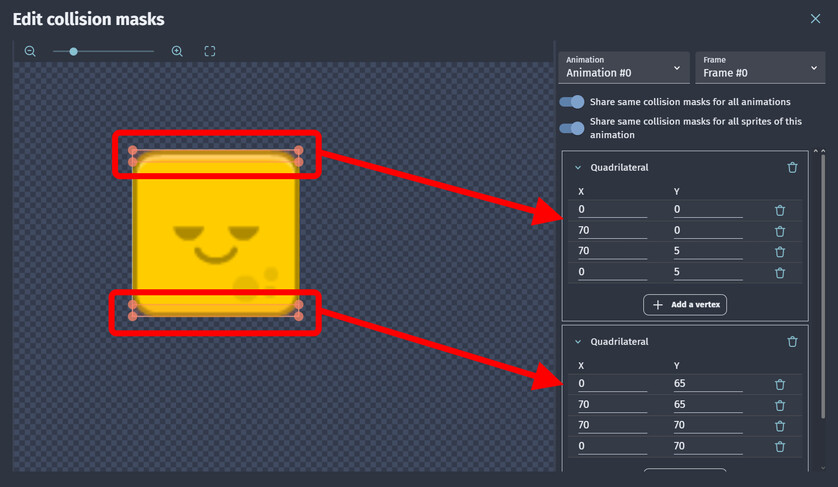Image resolution: width=838 pixels, height=487 pixels.
Task: Click the zoom in magnifier icon
Action: pos(177,51)
